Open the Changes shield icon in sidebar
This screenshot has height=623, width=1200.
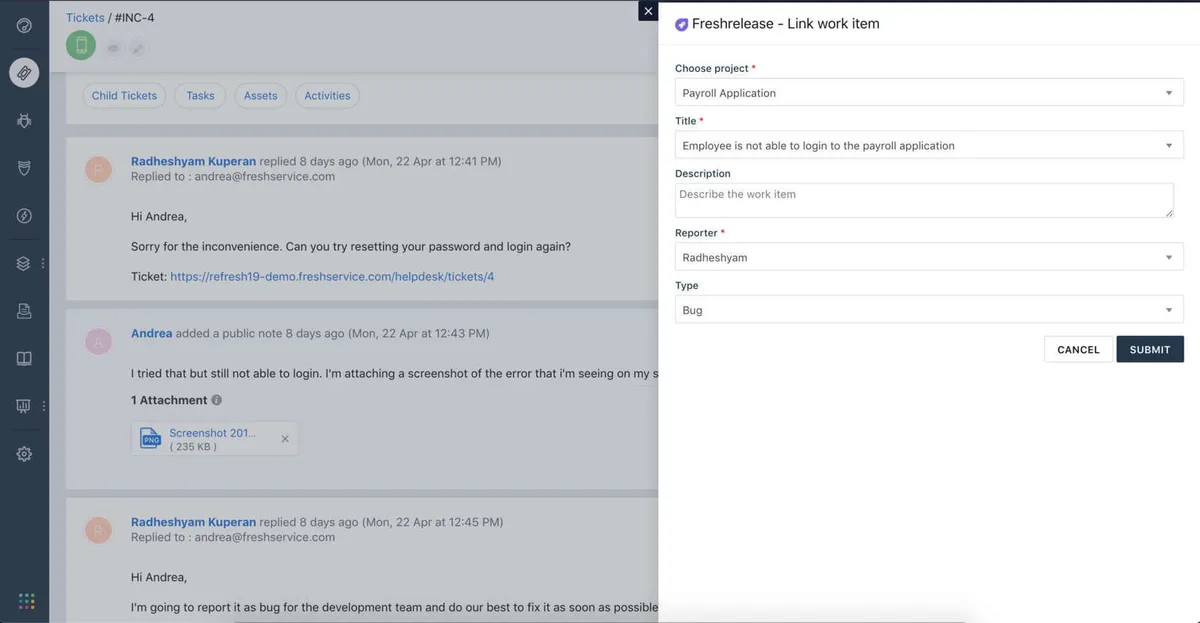click(24, 168)
